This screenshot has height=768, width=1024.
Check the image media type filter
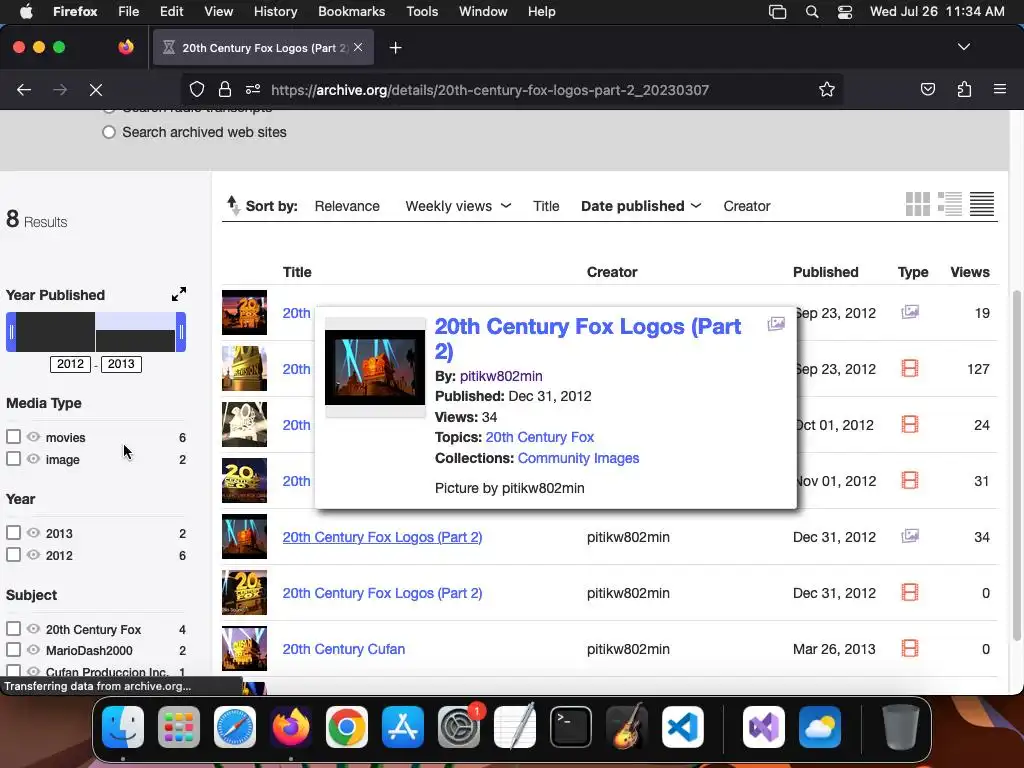tap(13, 458)
